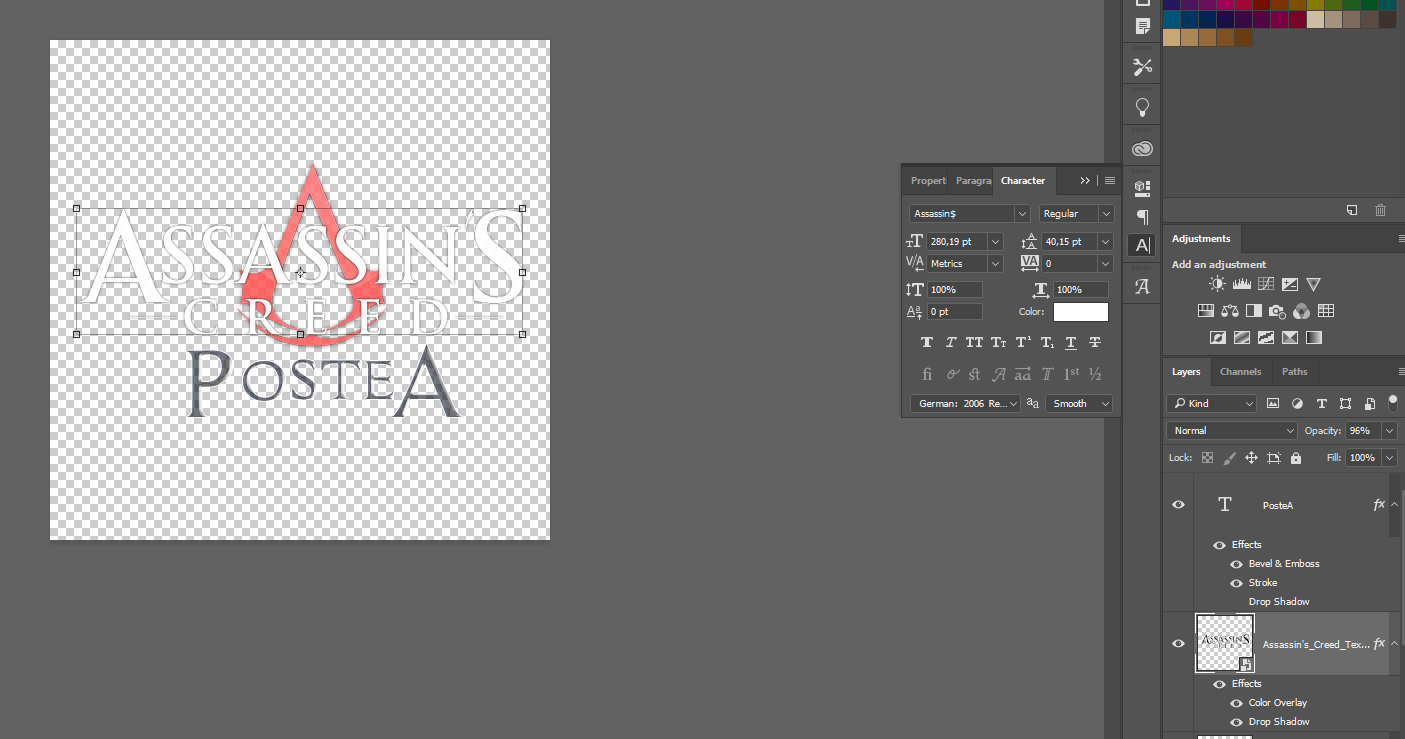Image resolution: width=1405 pixels, height=739 pixels.
Task: Open the 3D panel icon
Action: click(1142, 187)
